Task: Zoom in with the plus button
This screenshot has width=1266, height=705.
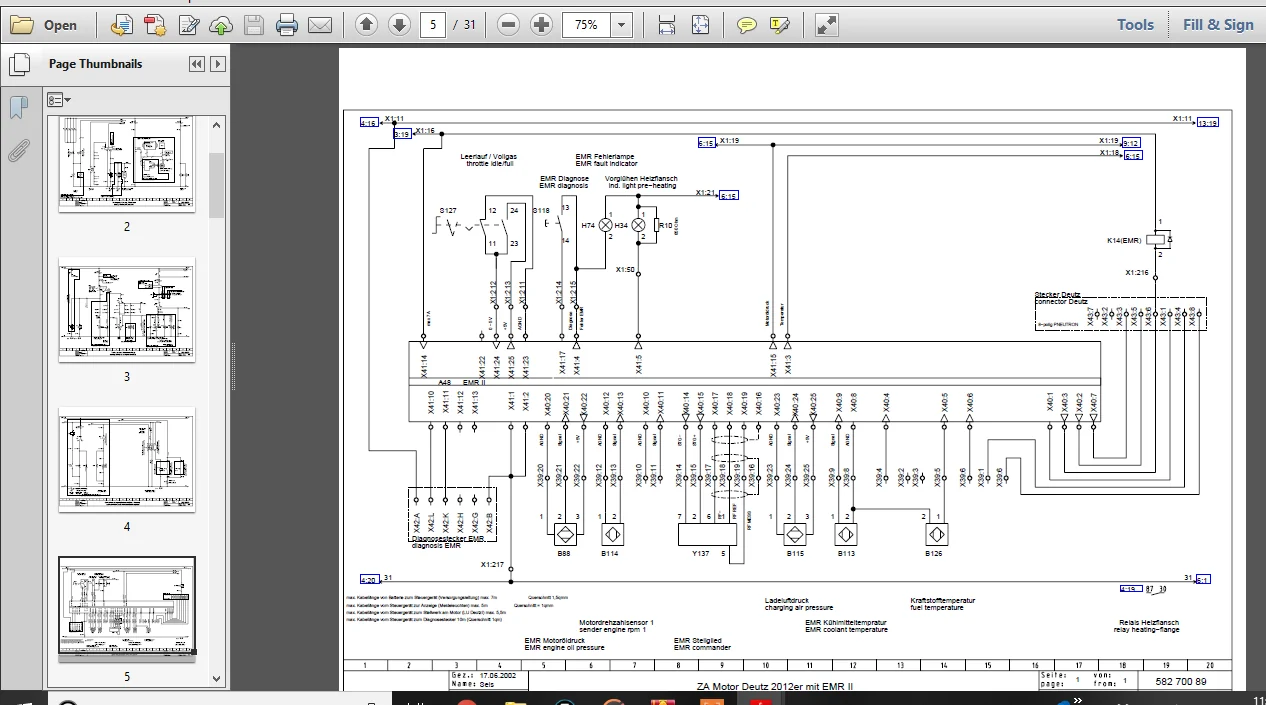Action: click(x=541, y=25)
